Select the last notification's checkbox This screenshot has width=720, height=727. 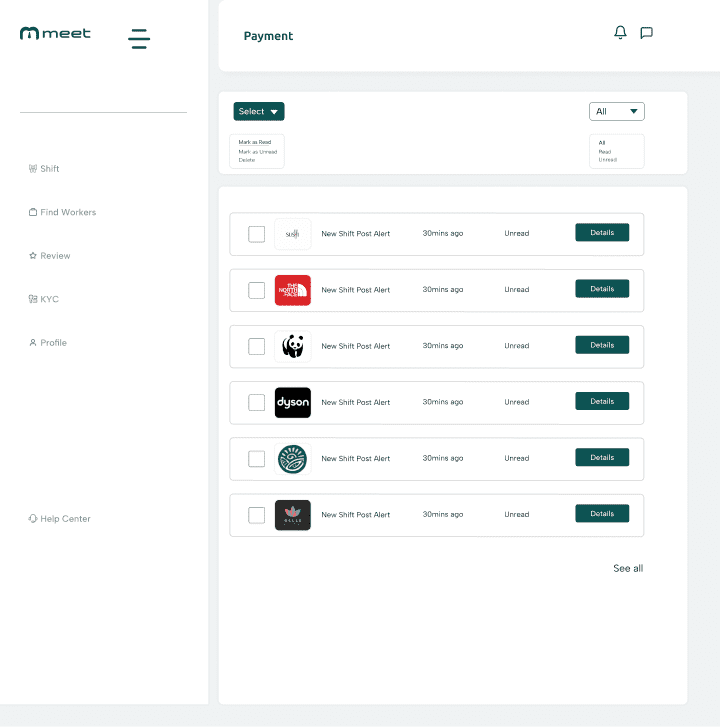(257, 515)
